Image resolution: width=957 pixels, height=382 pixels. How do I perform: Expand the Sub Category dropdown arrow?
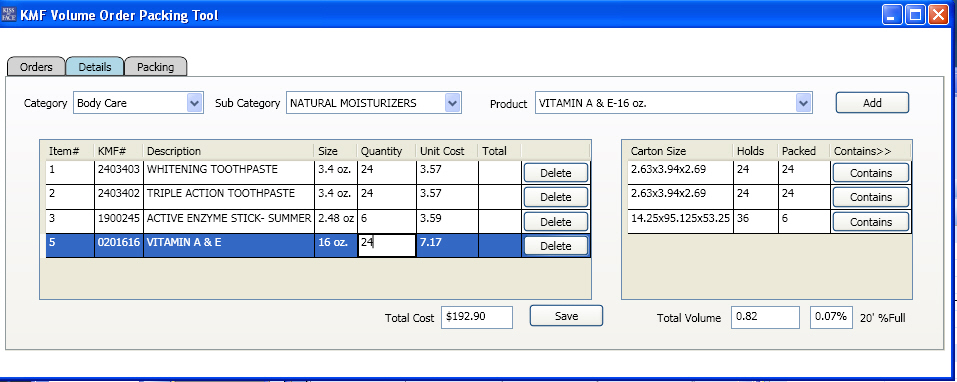(452, 103)
